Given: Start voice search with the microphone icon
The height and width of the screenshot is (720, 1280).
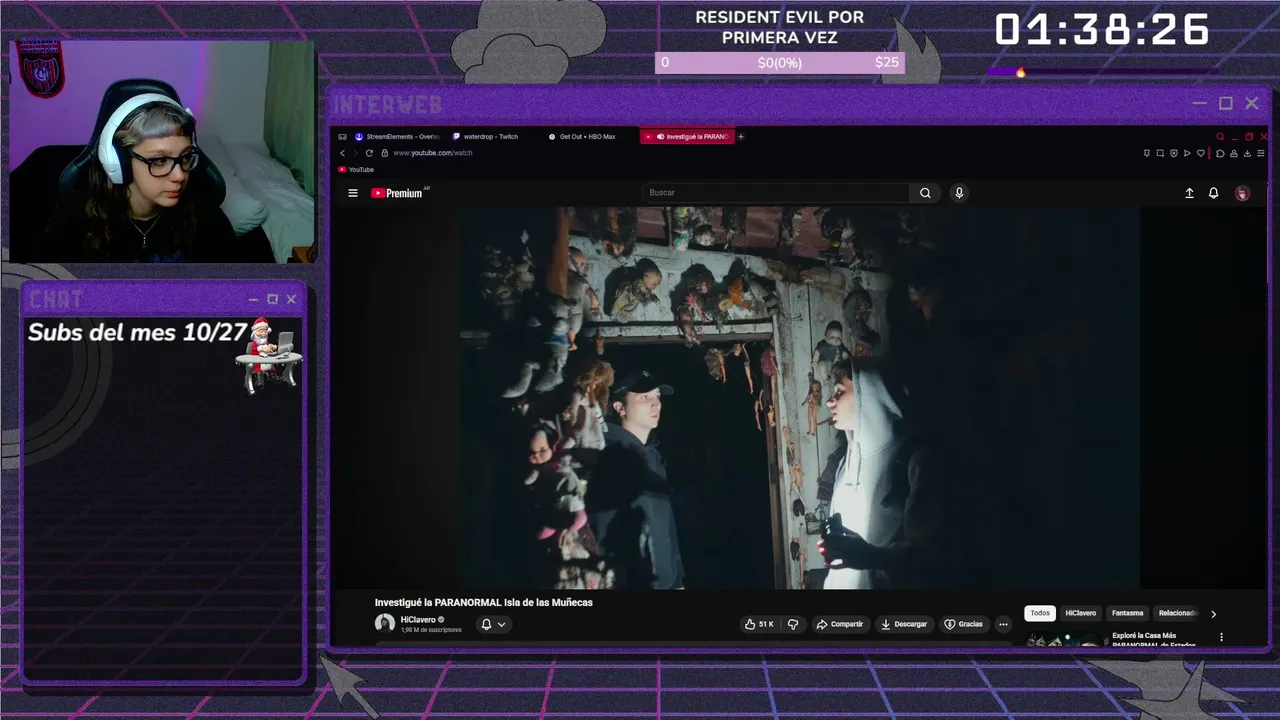Looking at the screenshot, I should pyautogui.click(x=959, y=193).
